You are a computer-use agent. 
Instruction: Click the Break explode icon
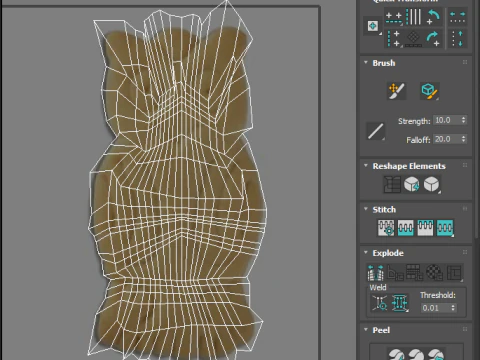375,272
